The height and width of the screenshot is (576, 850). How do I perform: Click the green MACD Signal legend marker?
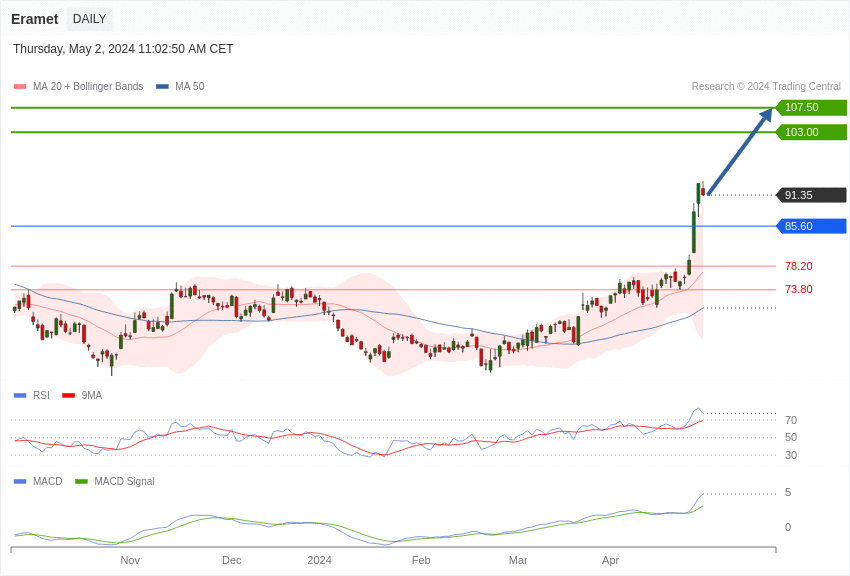pos(81,482)
